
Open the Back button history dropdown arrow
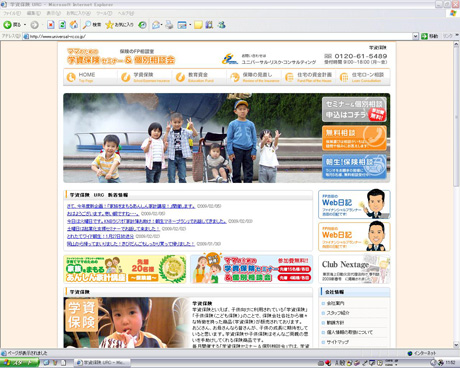pos(25,25)
